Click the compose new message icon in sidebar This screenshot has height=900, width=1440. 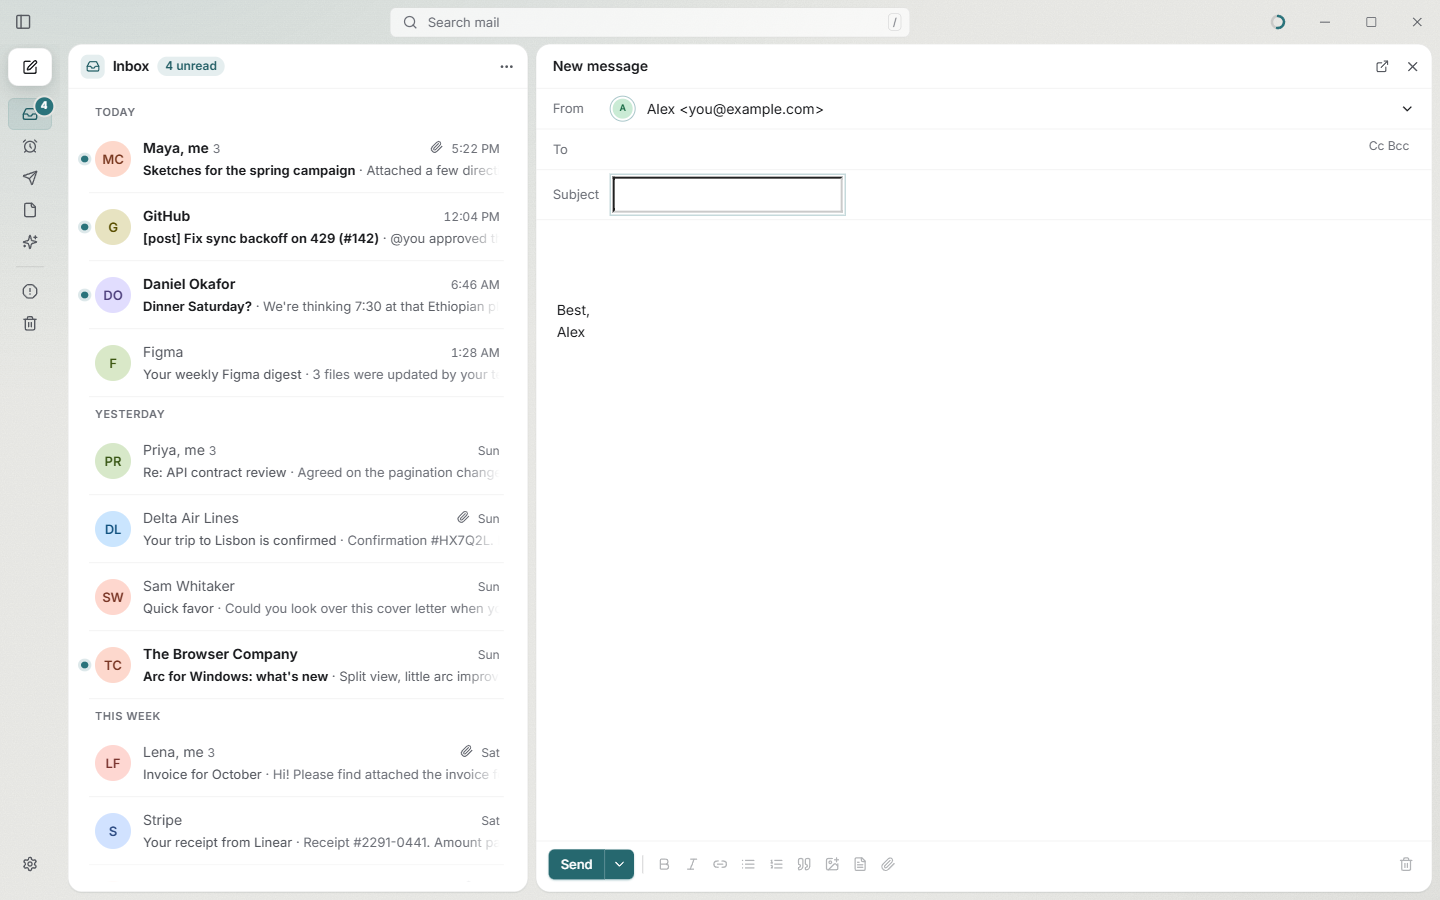30,68
